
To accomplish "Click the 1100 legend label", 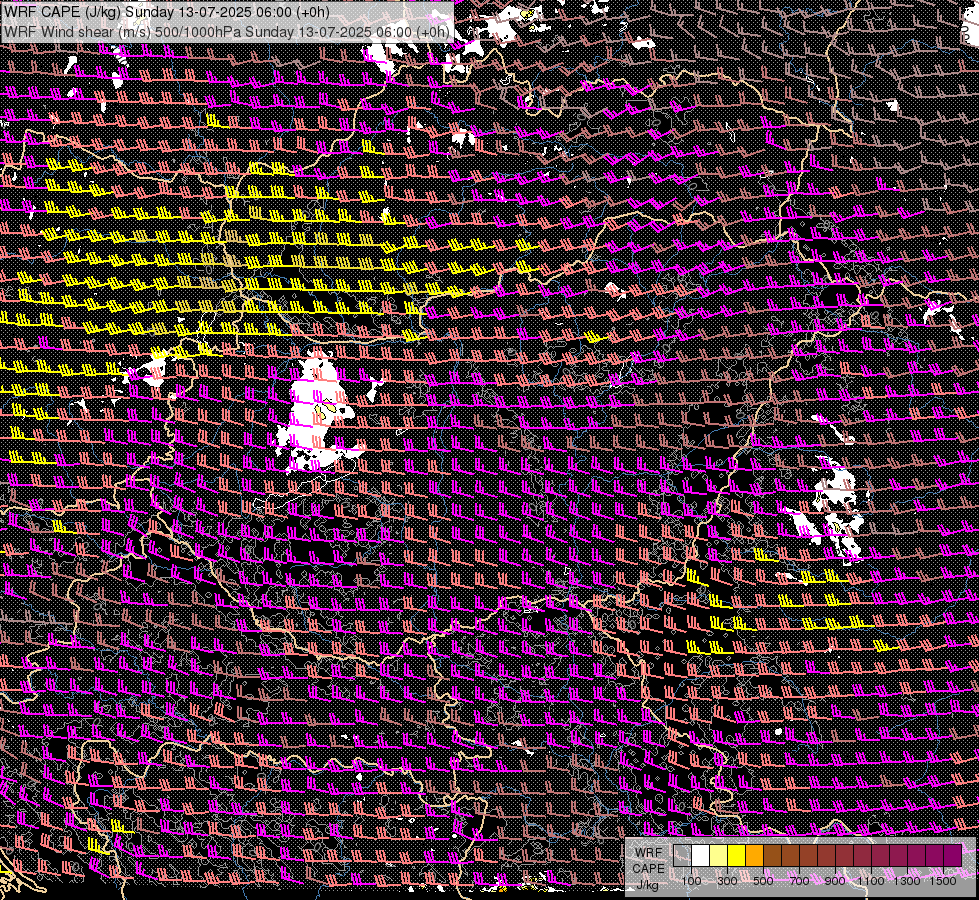I will (x=871, y=881).
